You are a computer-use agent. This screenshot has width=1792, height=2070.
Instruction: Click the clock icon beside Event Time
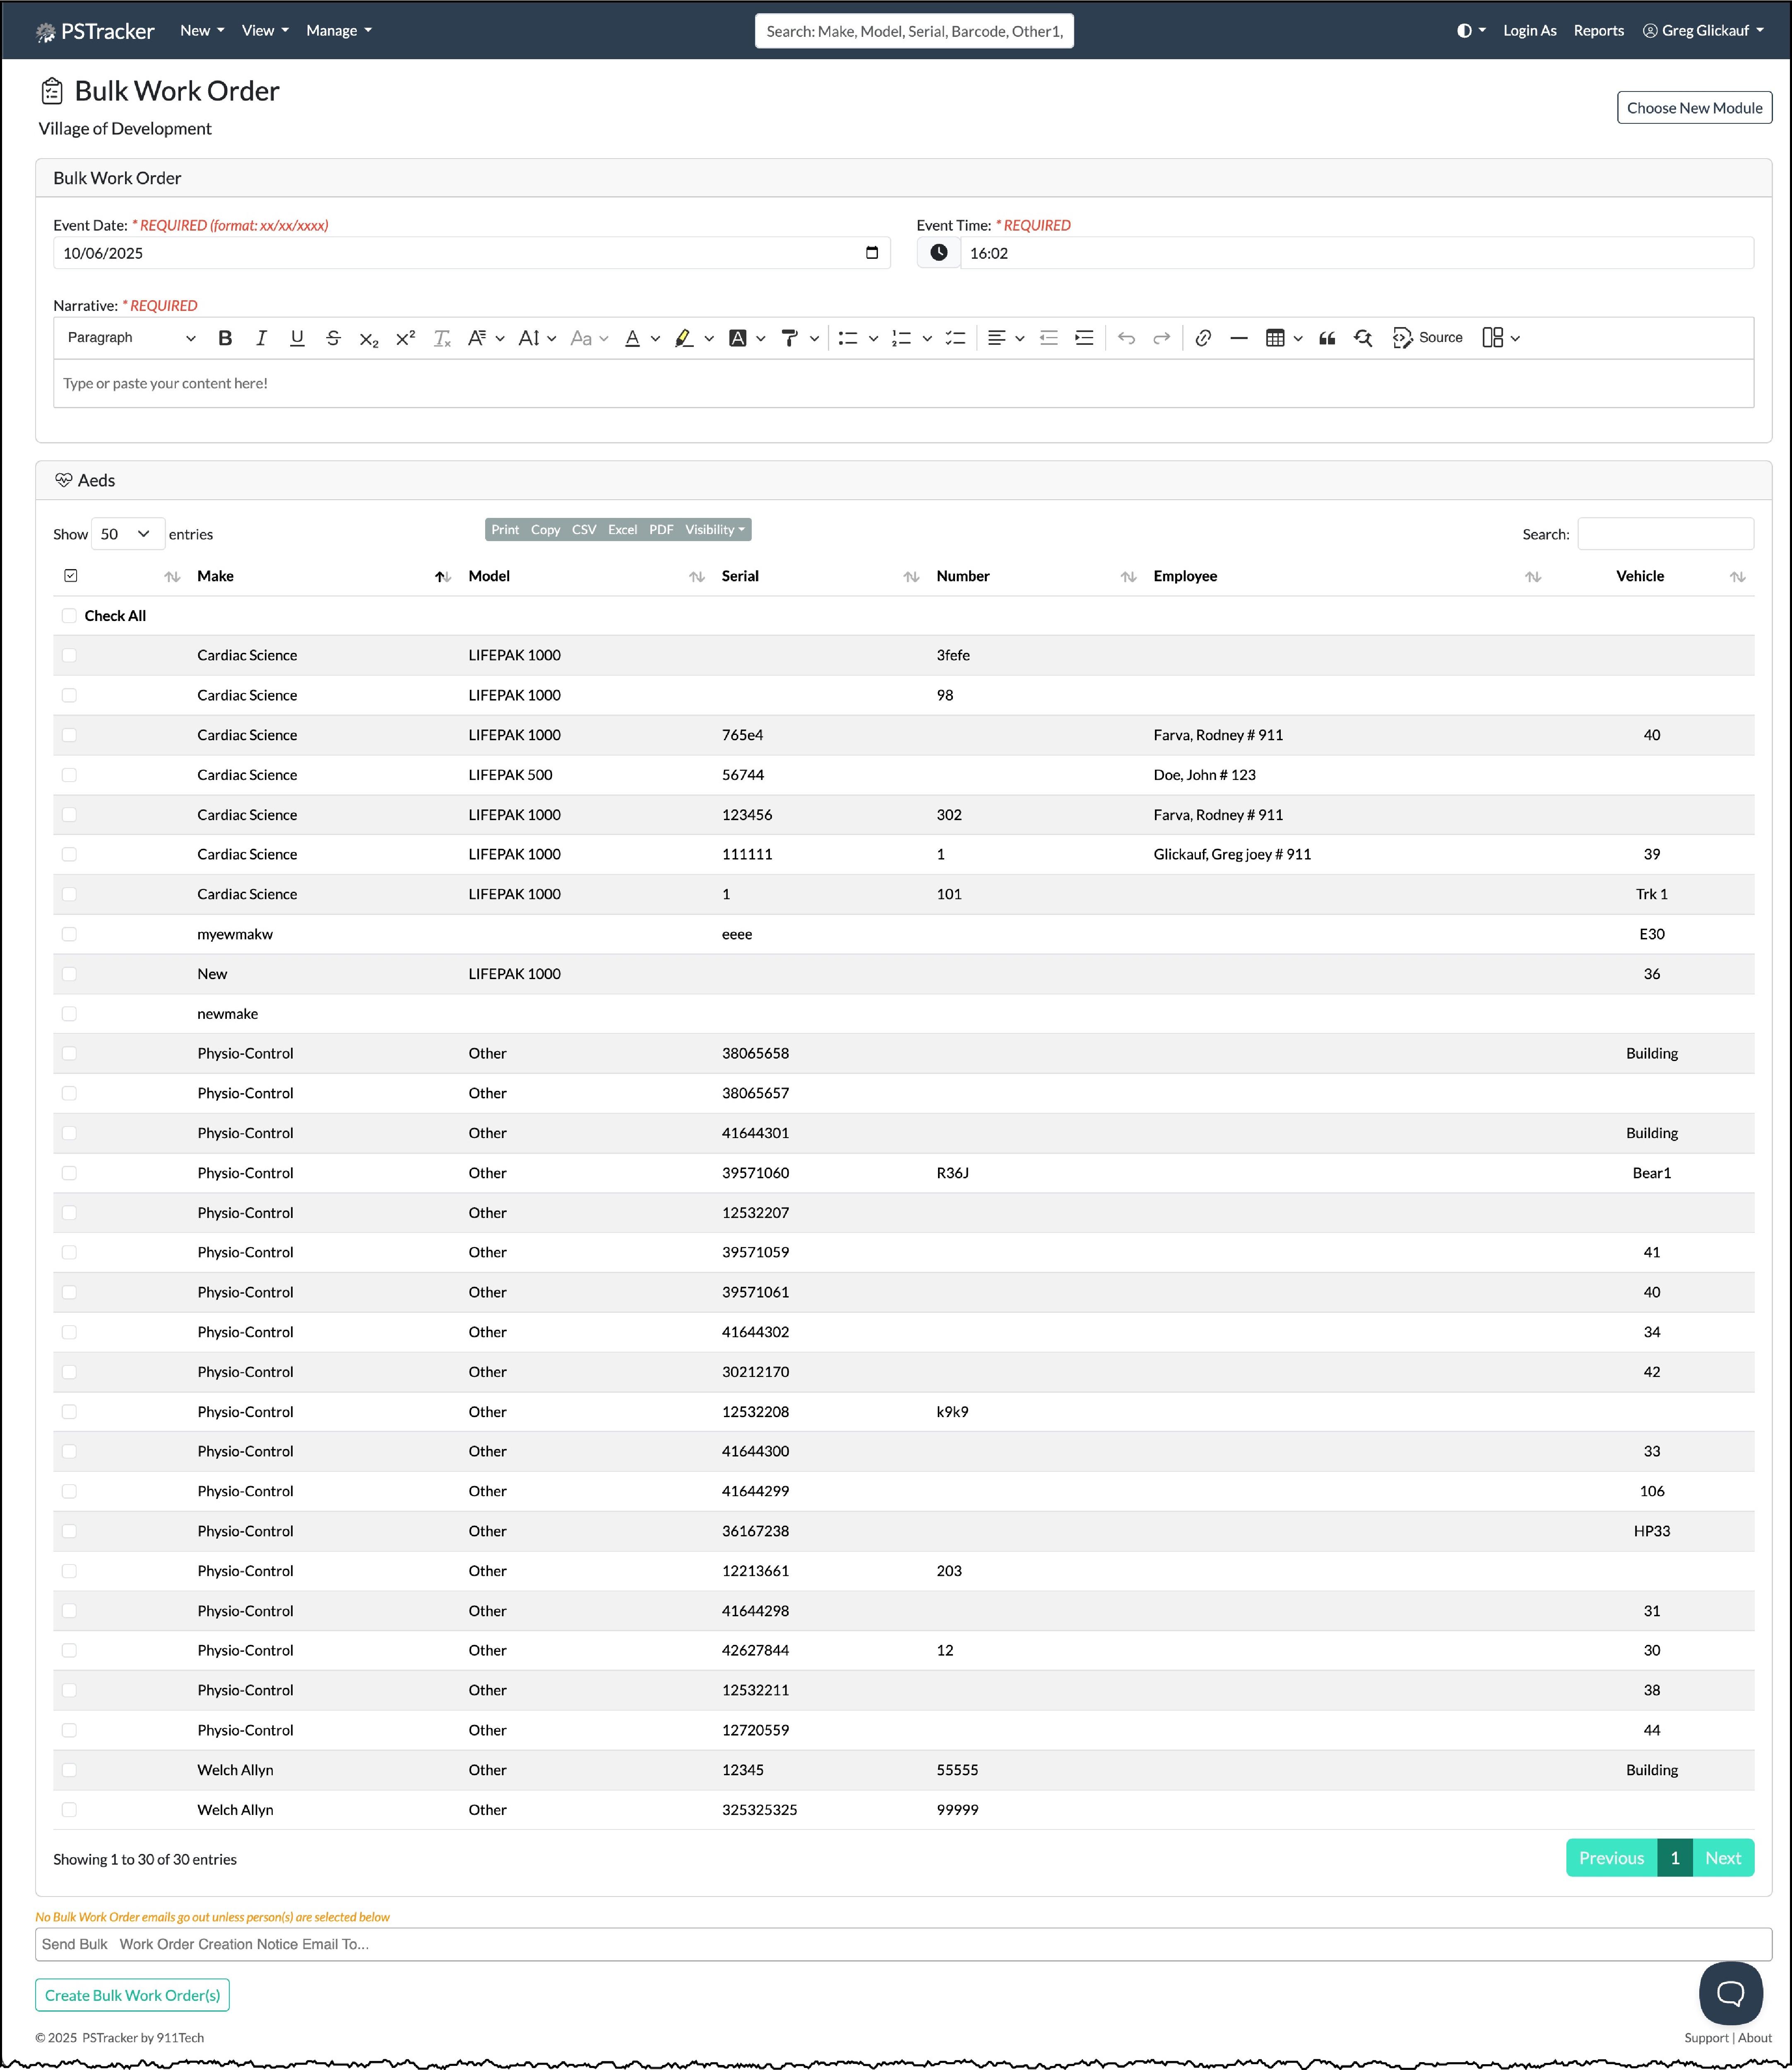(x=938, y=253)
